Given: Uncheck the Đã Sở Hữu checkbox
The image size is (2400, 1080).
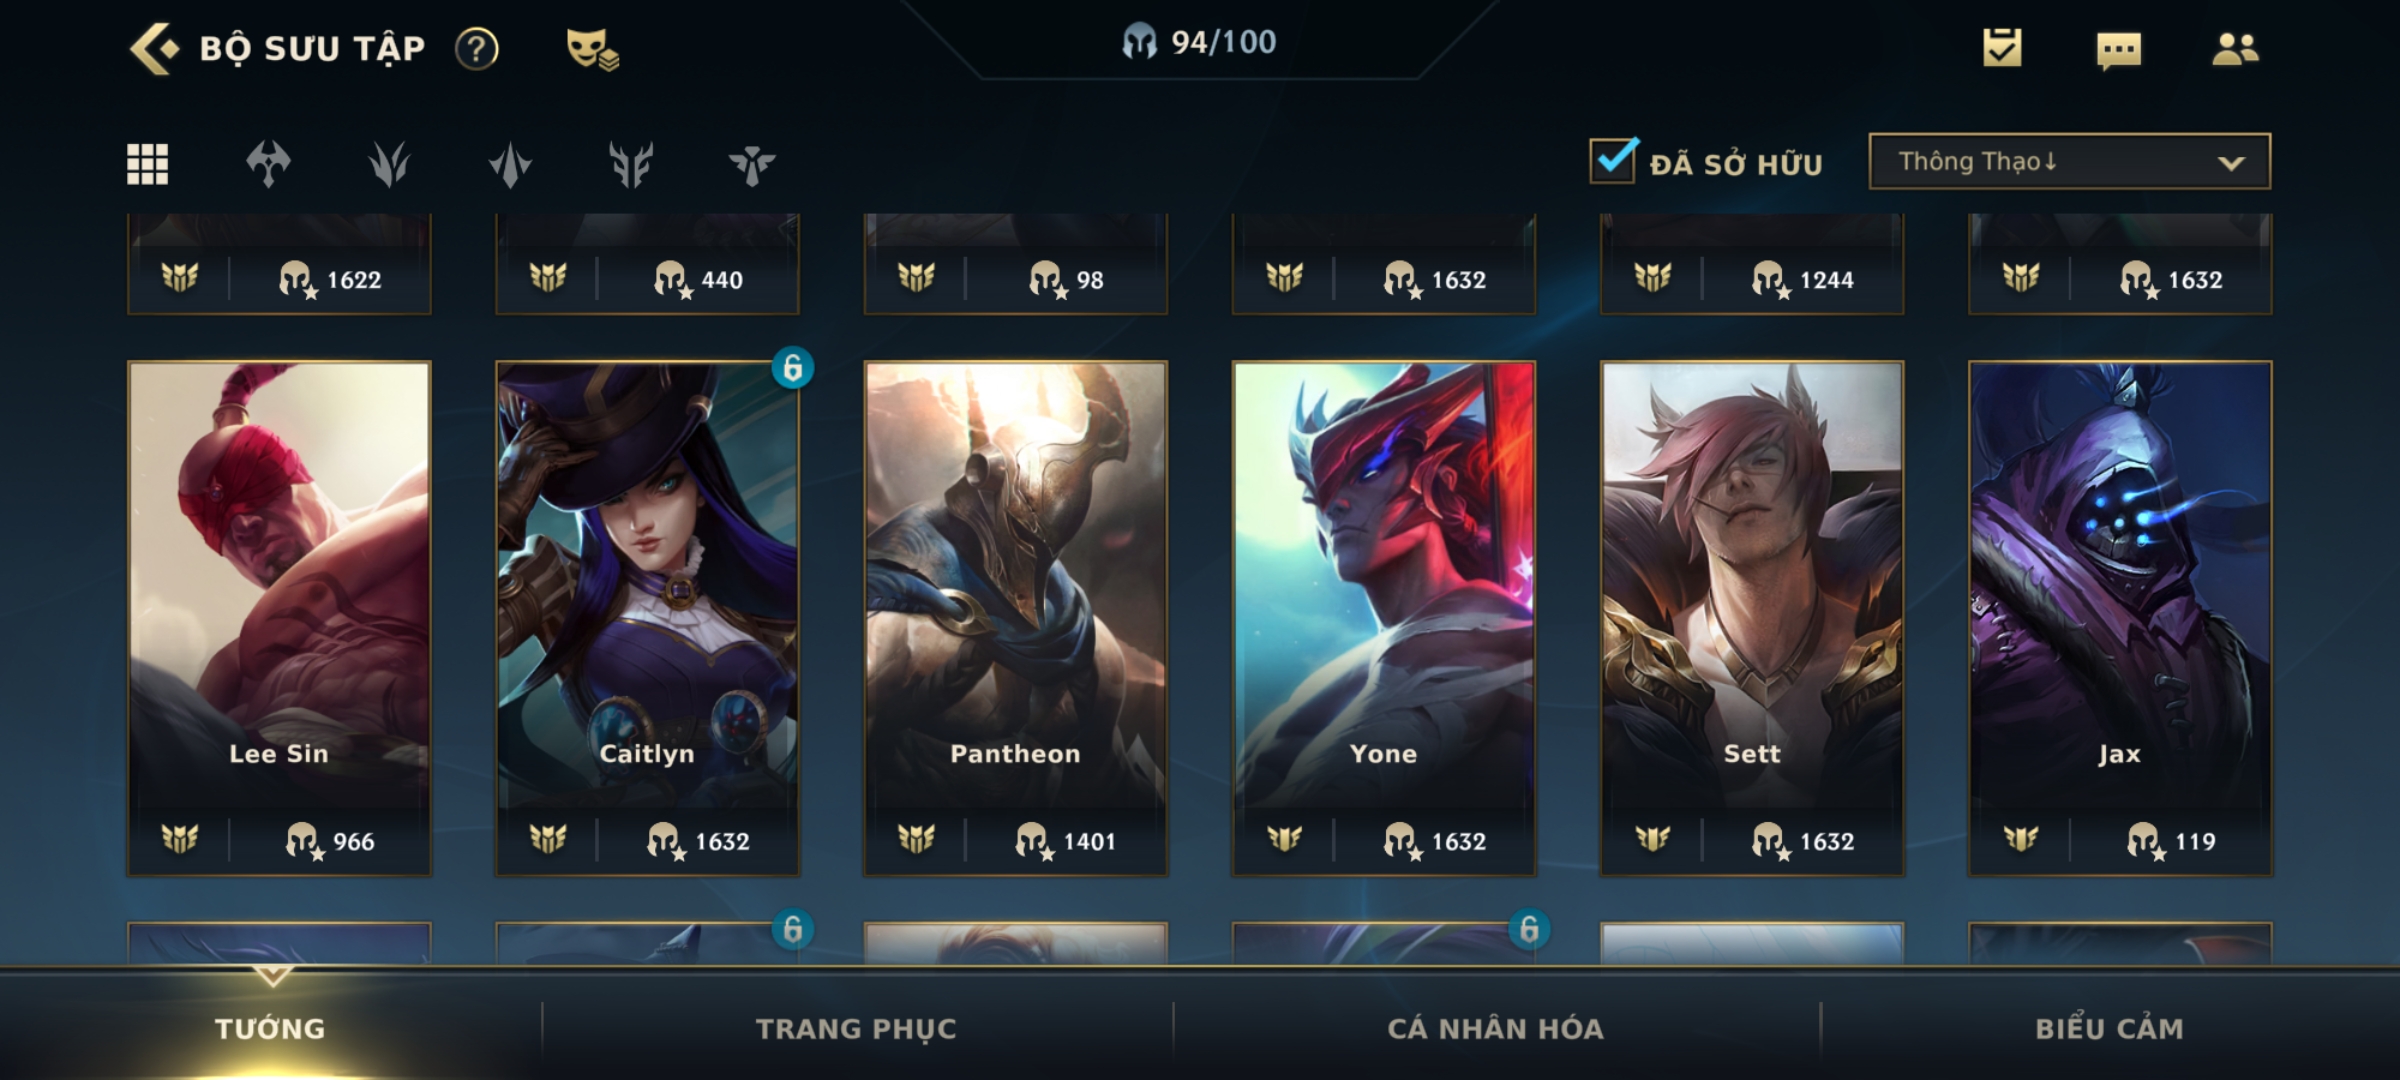Looking at the screenshot, I should tap(1613, 160).
